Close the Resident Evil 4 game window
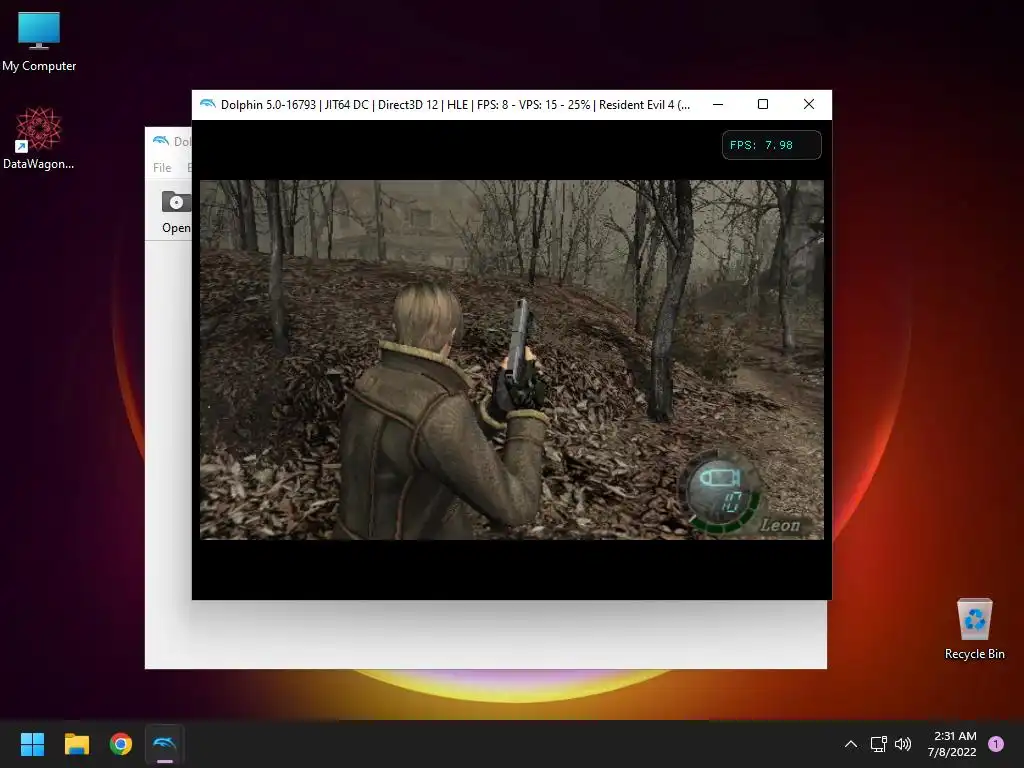The width and height of the screenshot is (1024, 768). 808,104
